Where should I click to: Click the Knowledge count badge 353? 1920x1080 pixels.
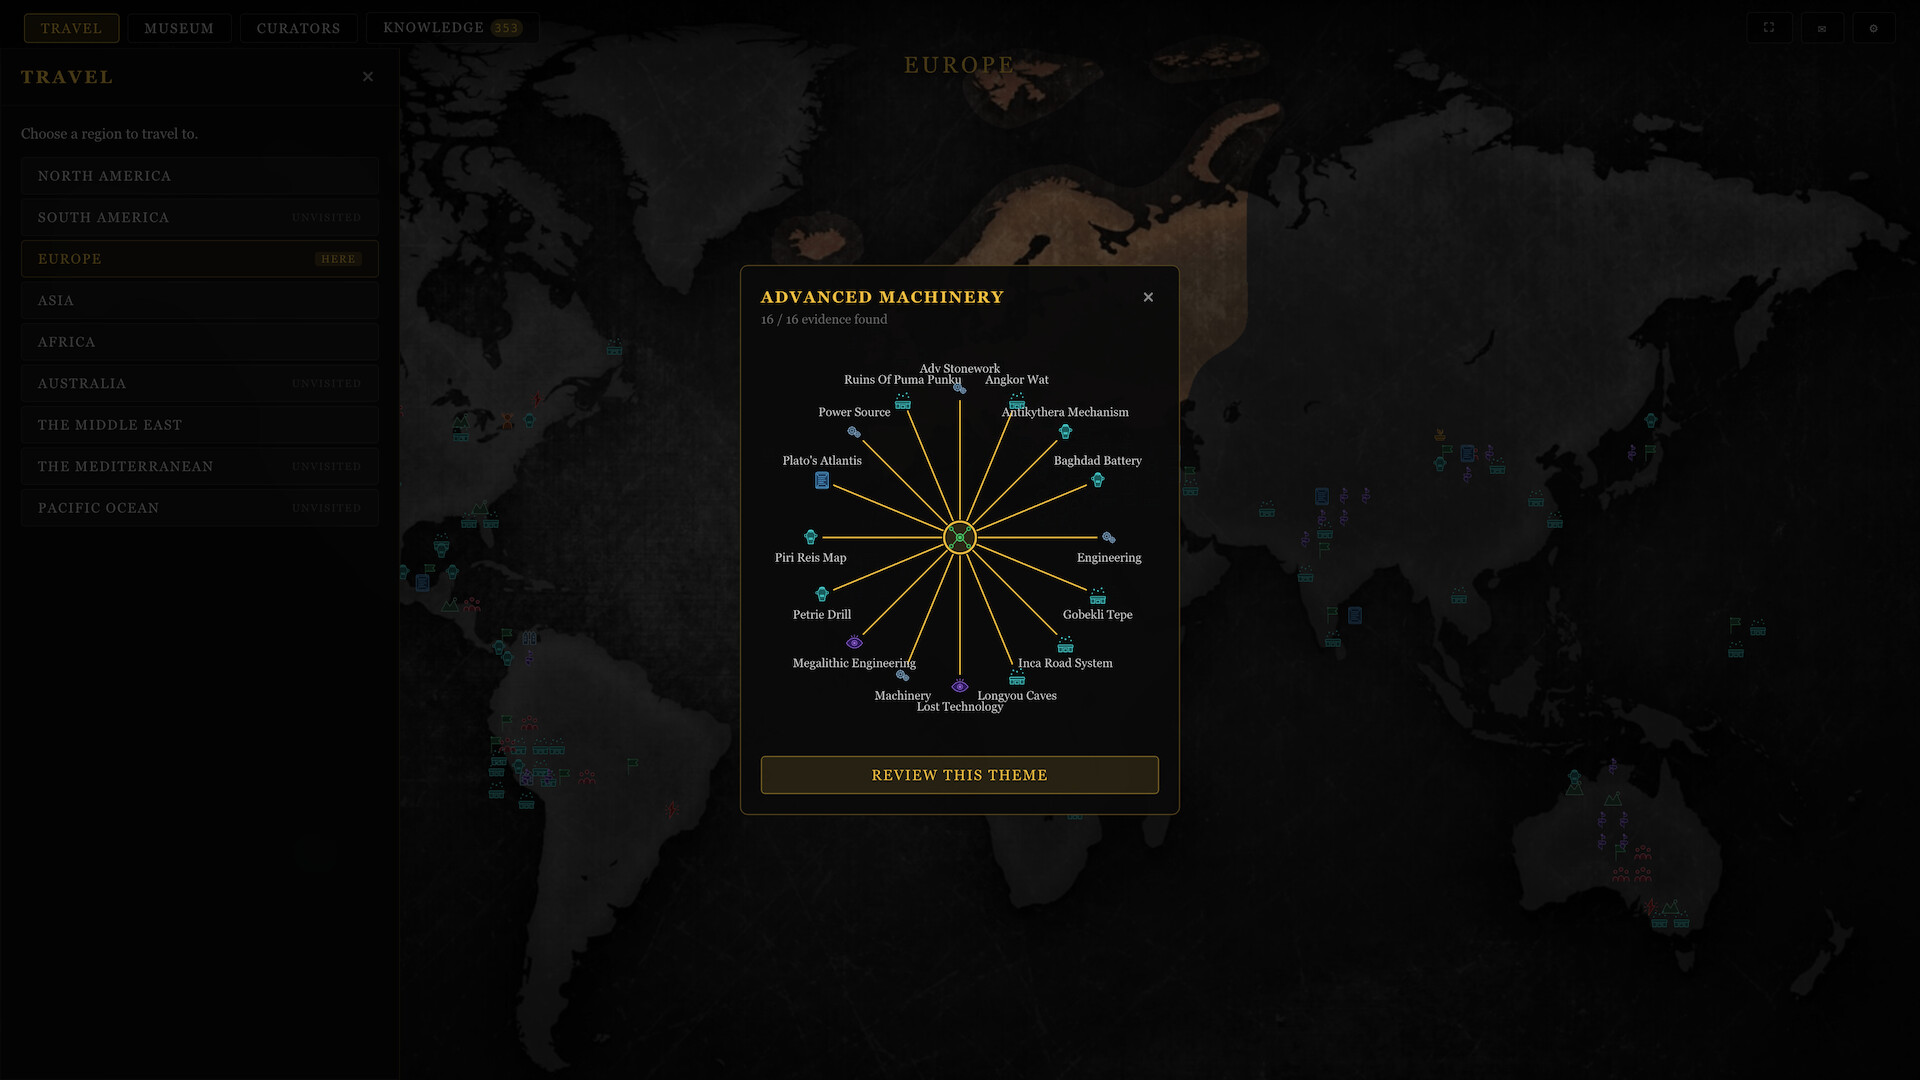(x=507, y=28)
